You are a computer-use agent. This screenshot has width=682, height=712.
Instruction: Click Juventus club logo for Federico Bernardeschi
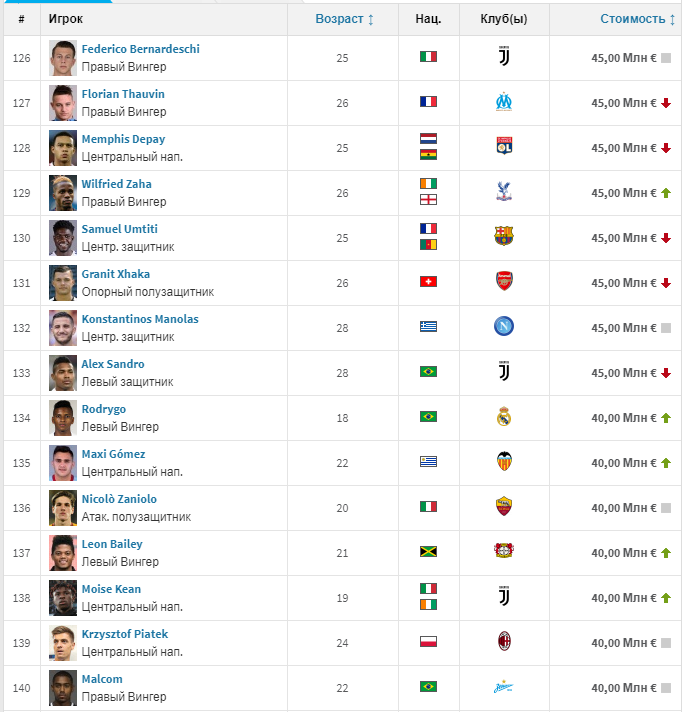pyautogui.click(x=504, y=56)
